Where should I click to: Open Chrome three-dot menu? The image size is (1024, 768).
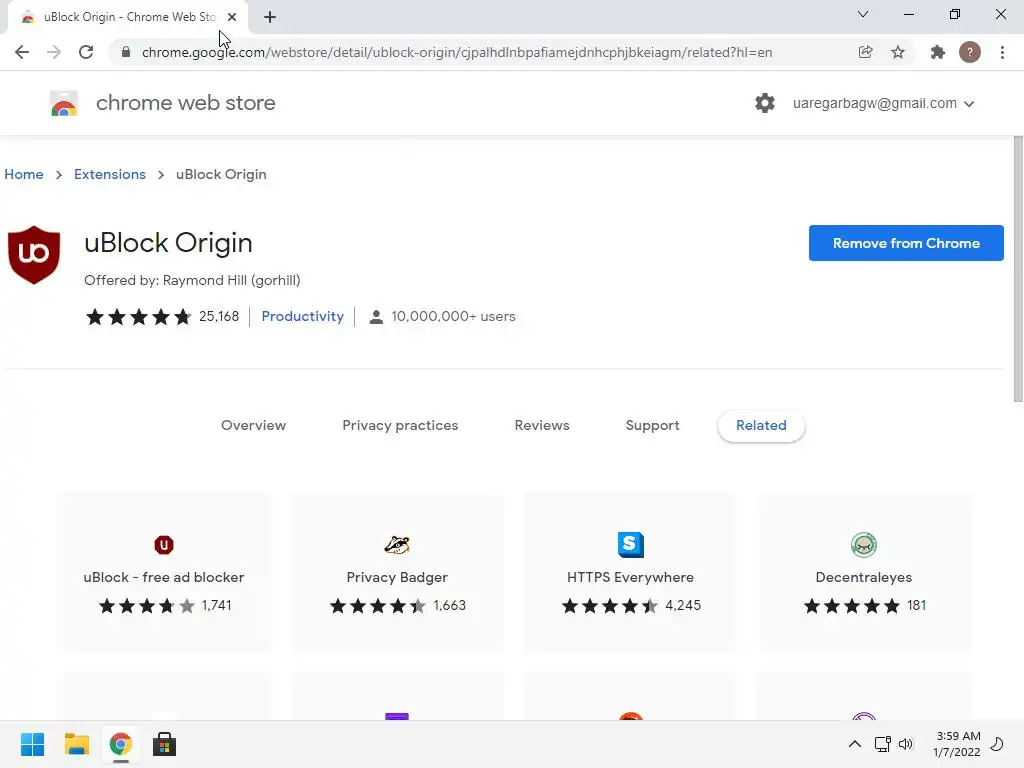point(1002,52)
